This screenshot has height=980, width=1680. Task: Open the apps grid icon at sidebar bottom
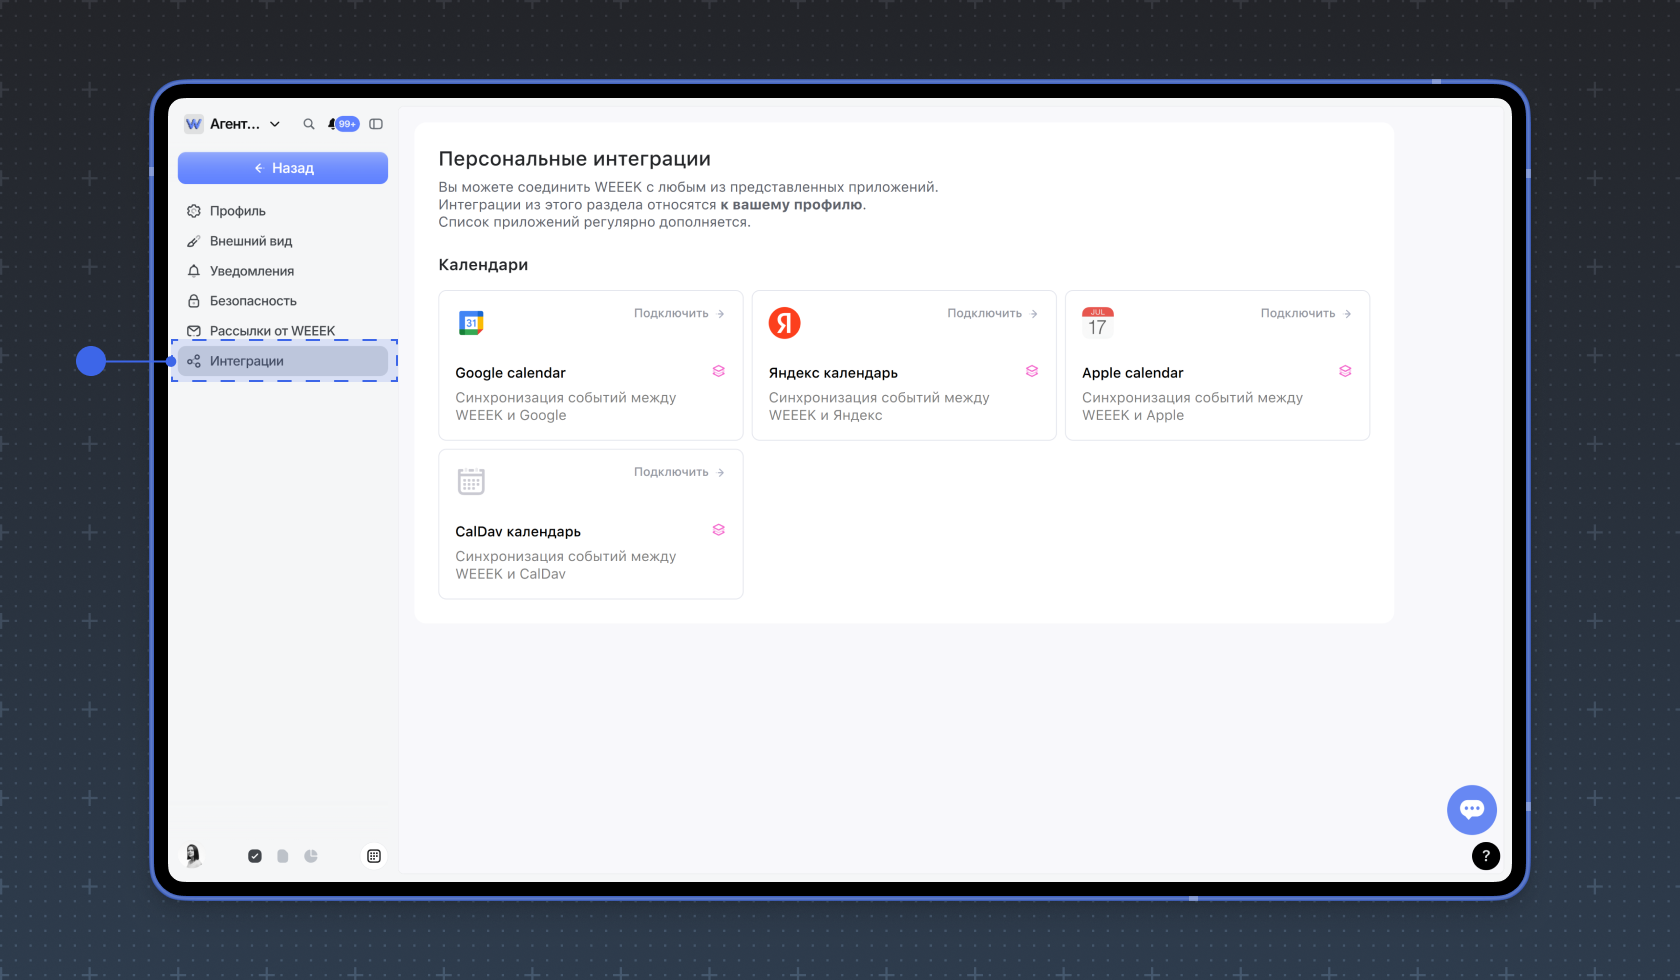(374, 856)
